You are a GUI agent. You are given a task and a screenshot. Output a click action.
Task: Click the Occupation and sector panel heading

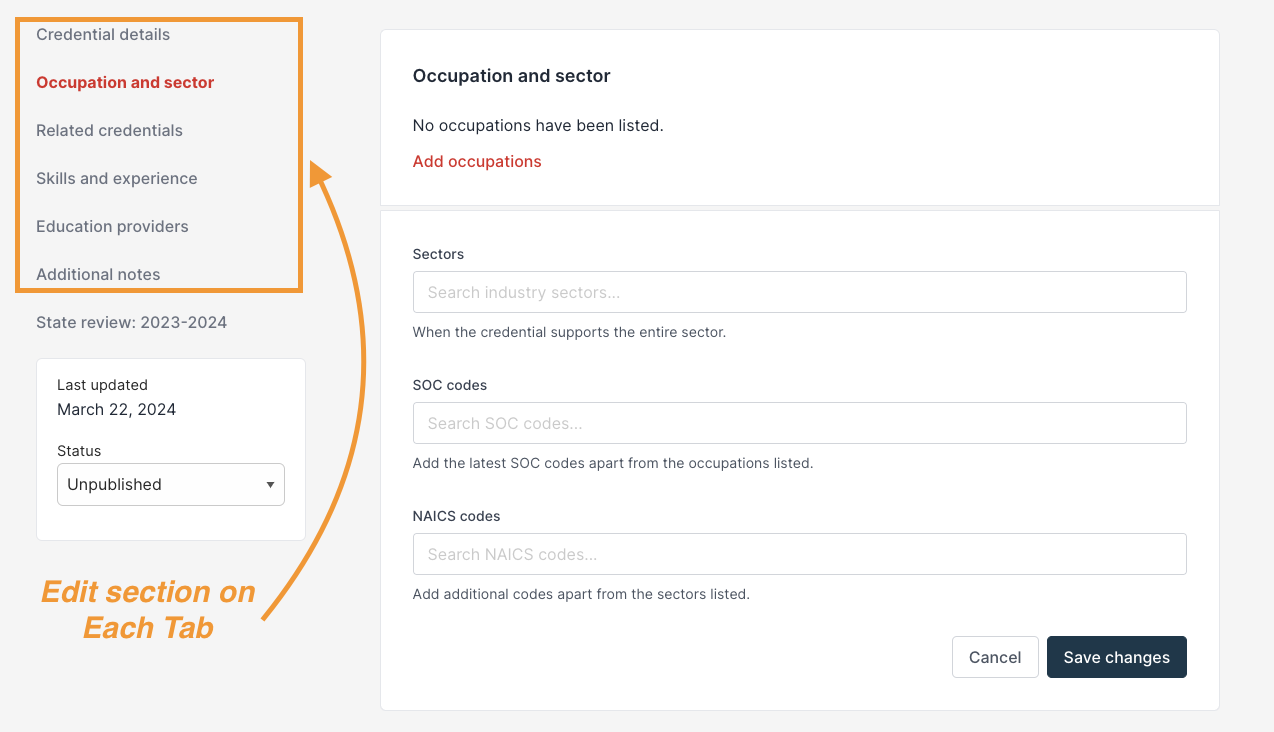point(511,76)
